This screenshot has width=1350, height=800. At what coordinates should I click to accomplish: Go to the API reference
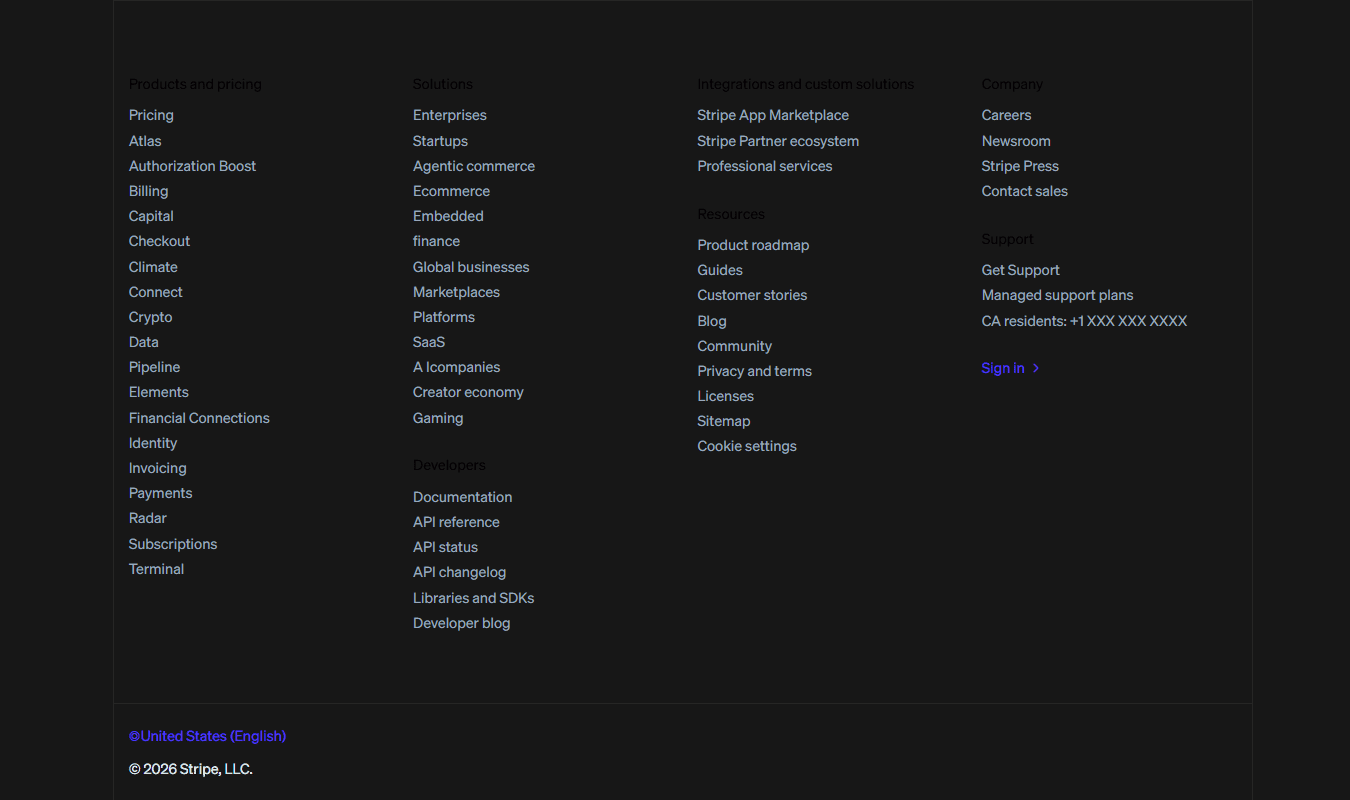[456, 522]
